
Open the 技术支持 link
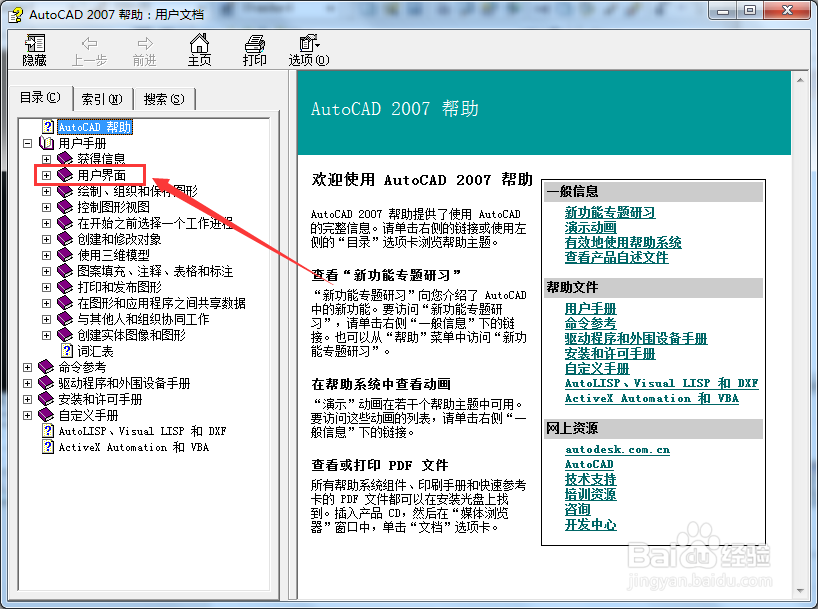[591, 479]
